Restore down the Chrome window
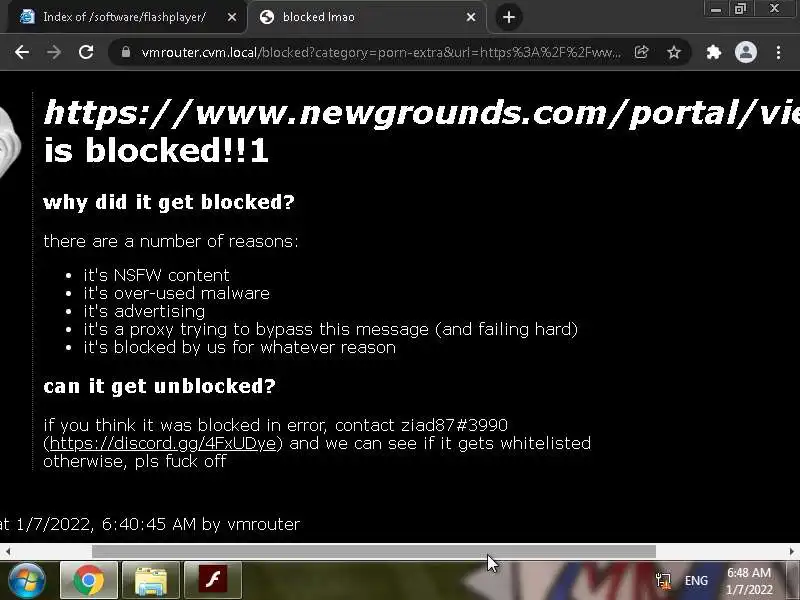The width and height of the screenshot is (800, 600). (x=740, y=9)
